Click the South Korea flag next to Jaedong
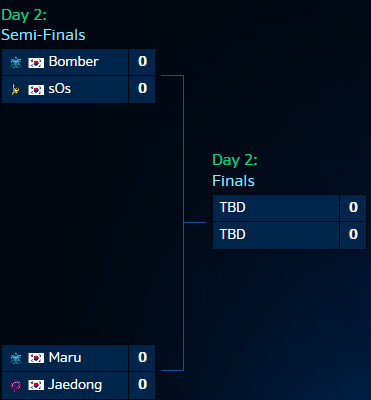This screenshot has height=400, width=371. (36, 385)
